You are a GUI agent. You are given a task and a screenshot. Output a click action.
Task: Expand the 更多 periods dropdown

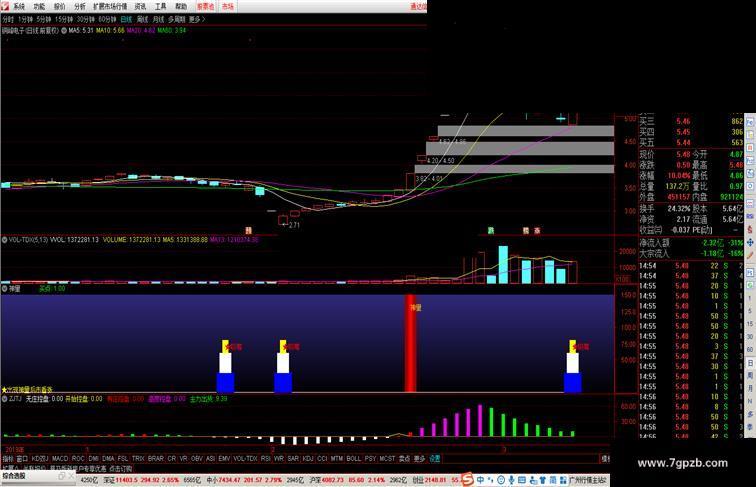tap(197, 19)
